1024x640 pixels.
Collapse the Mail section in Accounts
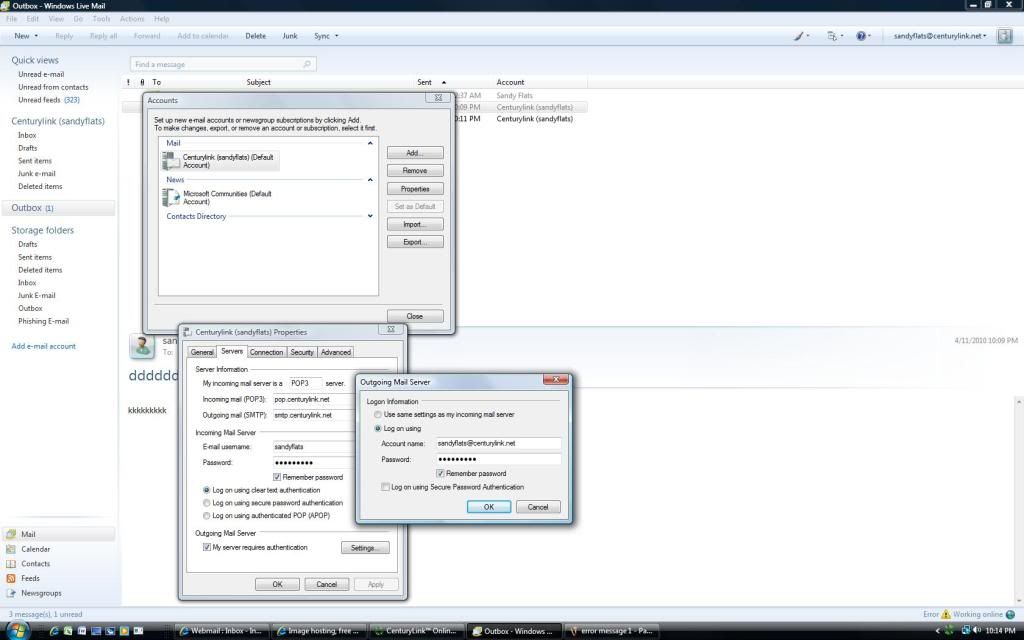tap(370, 143)
